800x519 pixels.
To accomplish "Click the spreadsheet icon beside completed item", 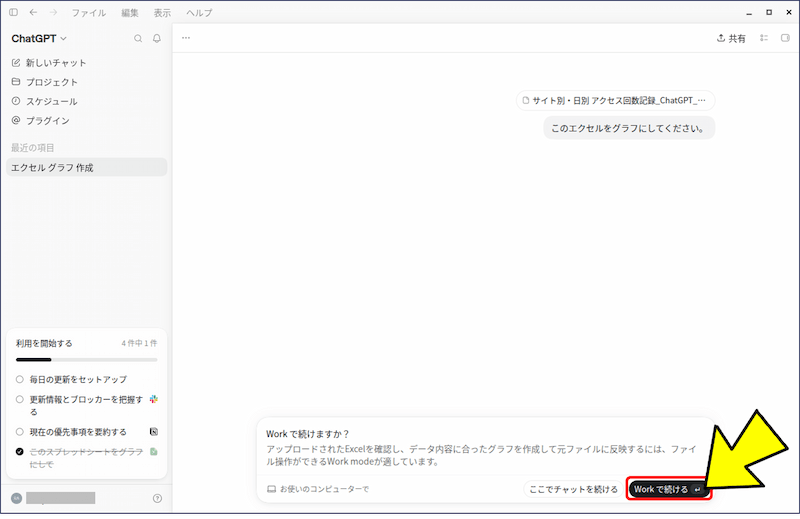I will [x=154, y=452].
